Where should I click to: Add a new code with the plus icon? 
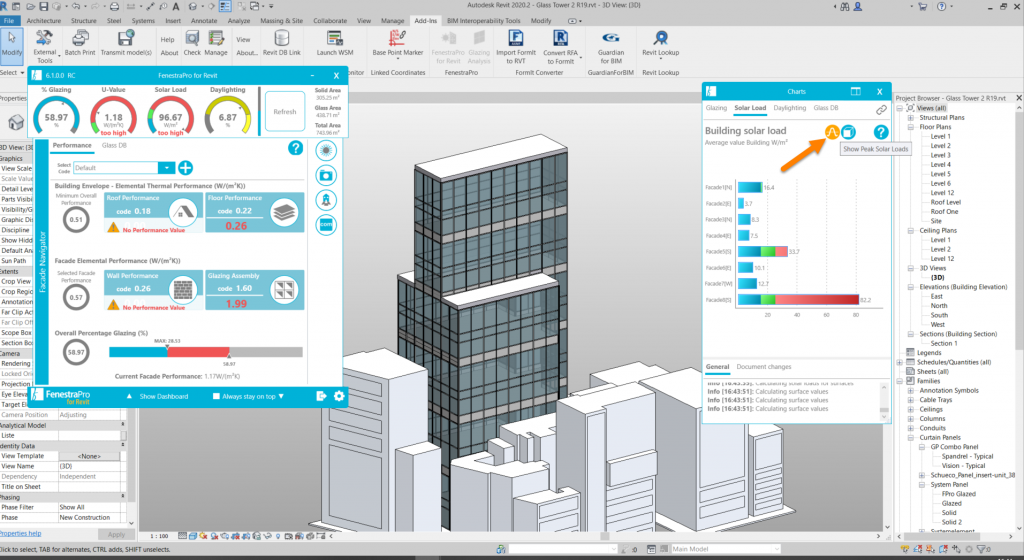click(185, 168)
